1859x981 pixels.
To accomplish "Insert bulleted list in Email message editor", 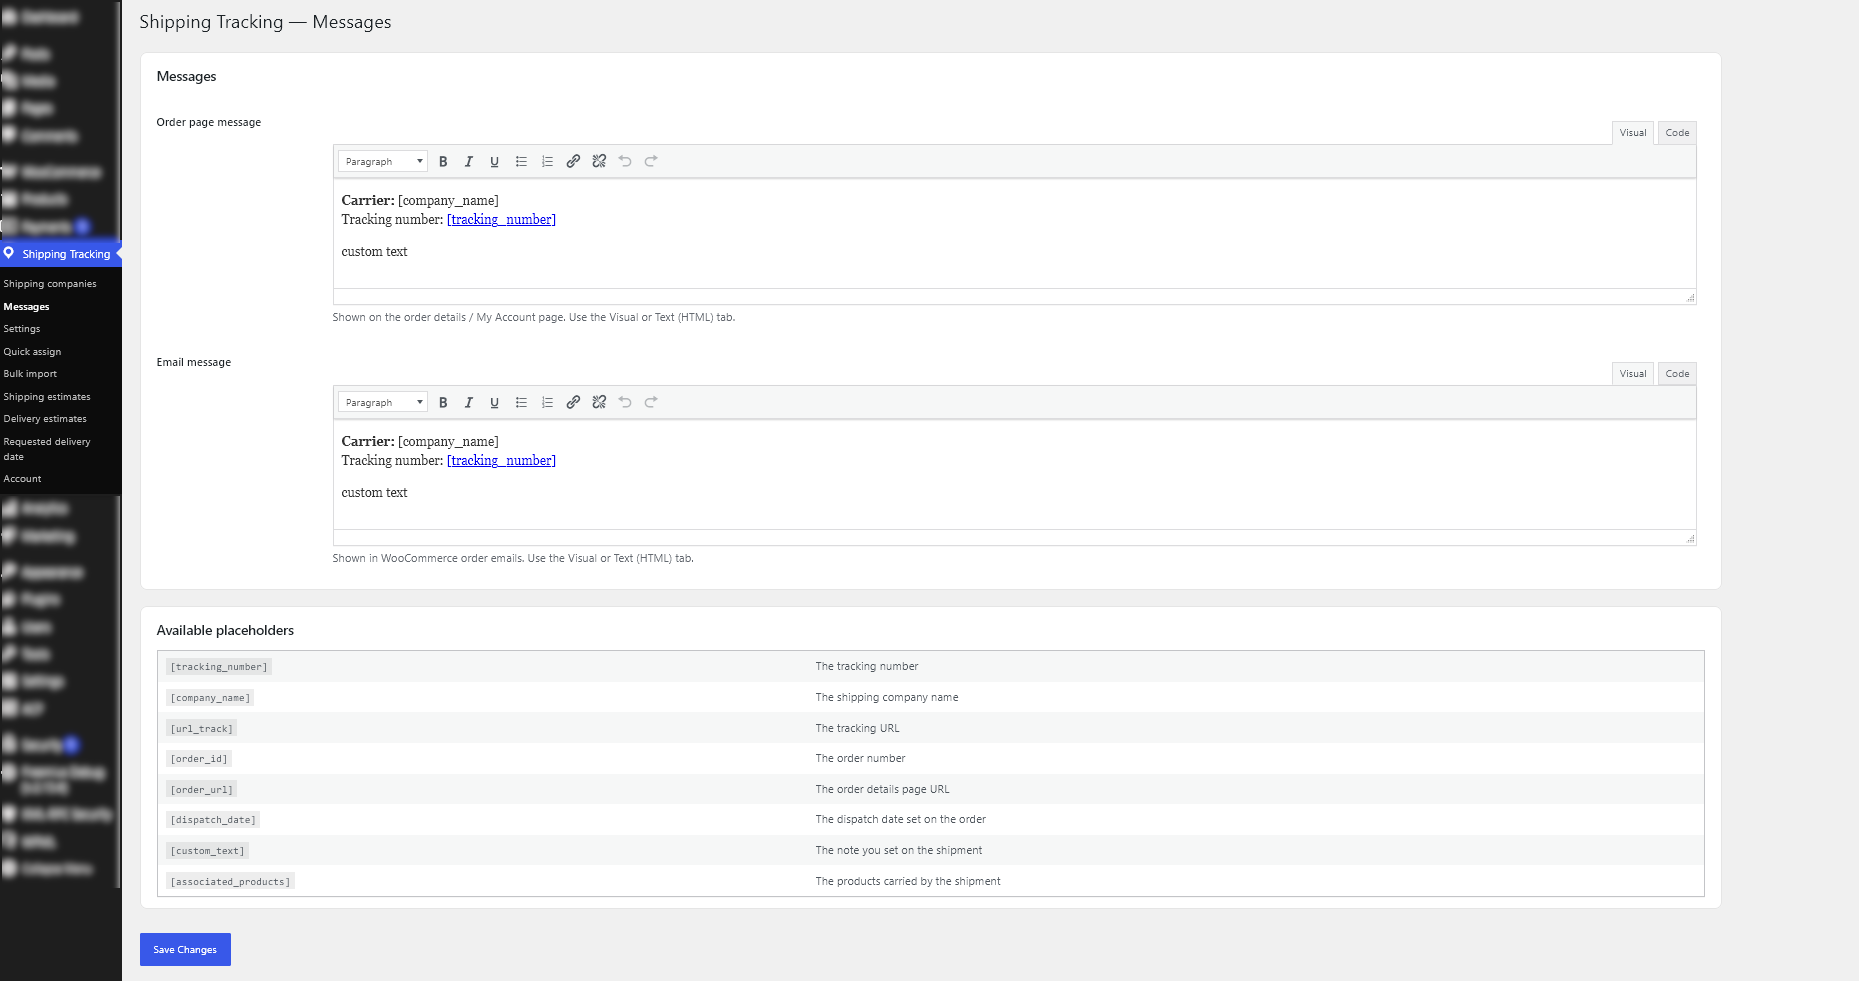I will click(521, 402).
